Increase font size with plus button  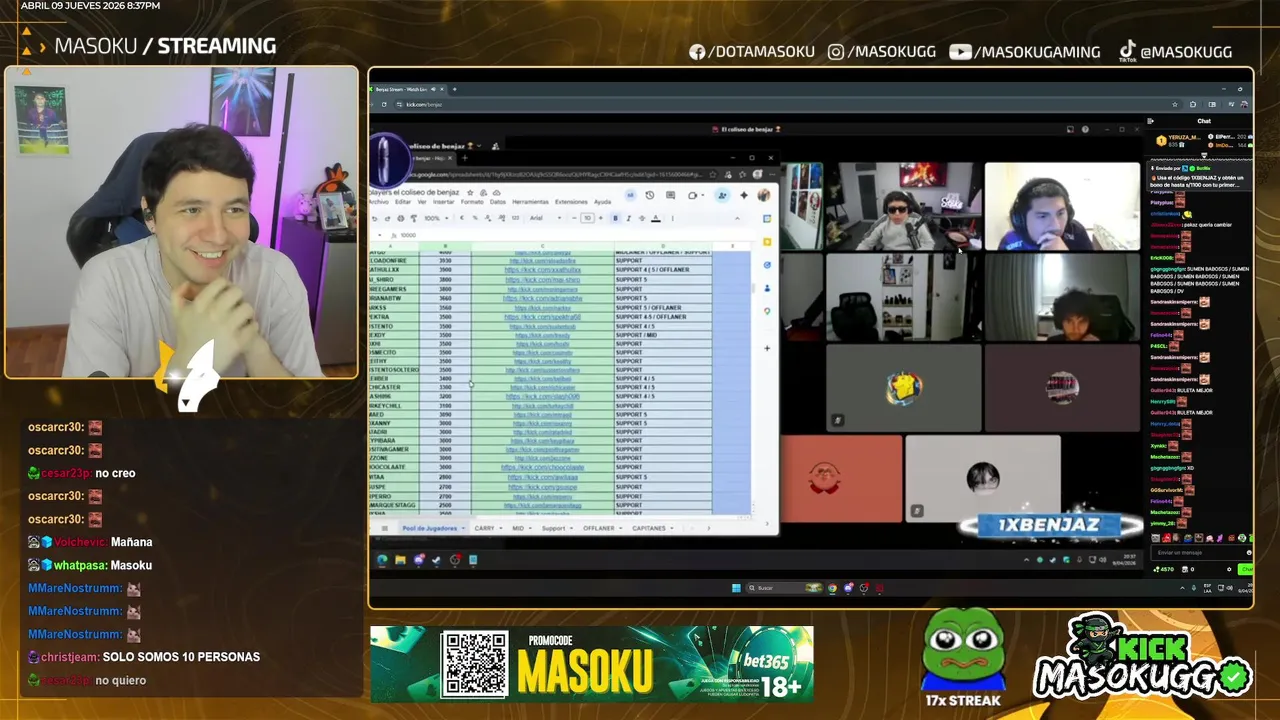point(601,218)
